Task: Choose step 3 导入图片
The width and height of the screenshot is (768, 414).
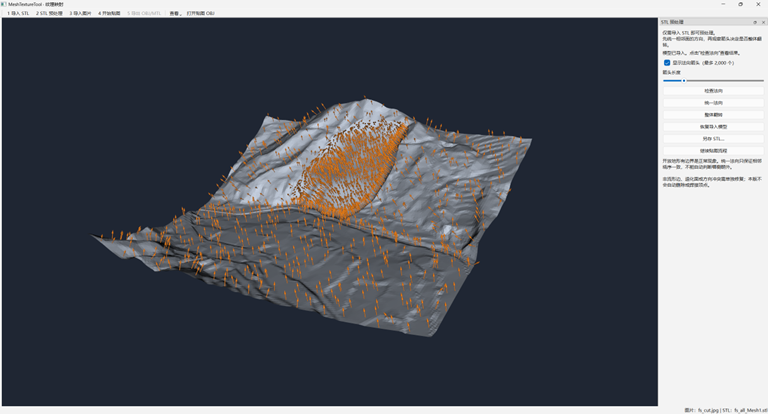Action: pyautogui.click(x=80, y=13)
